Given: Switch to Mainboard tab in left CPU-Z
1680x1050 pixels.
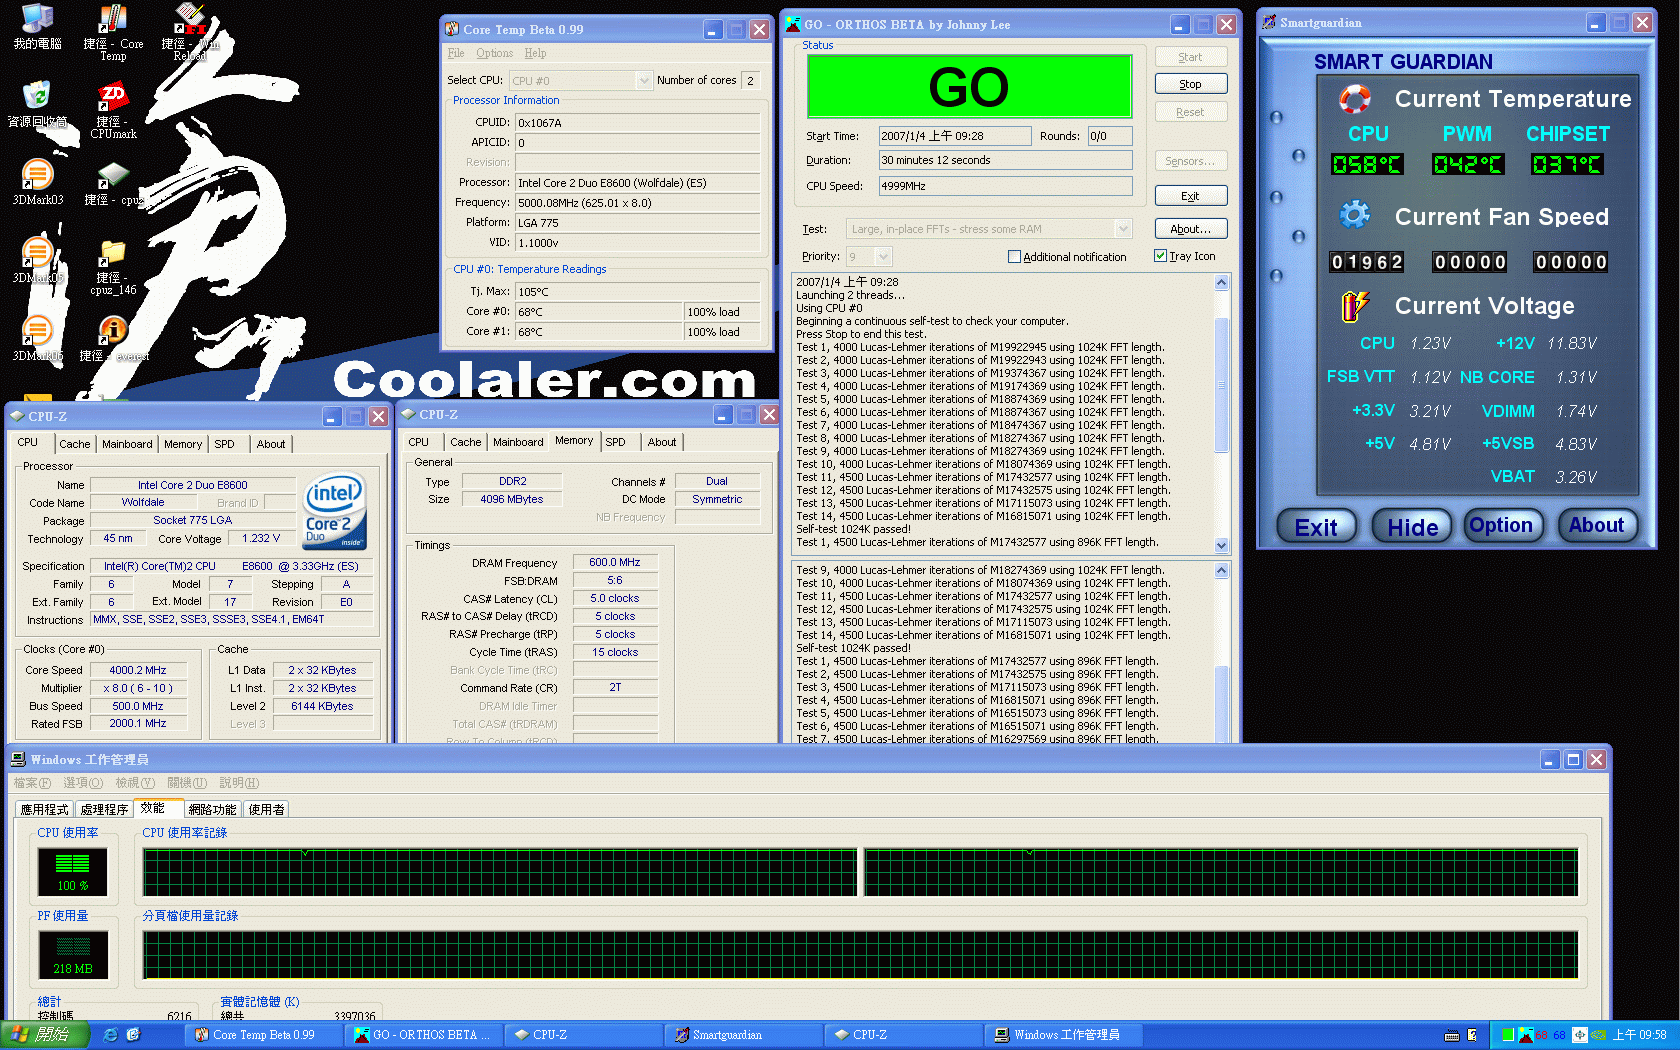Looking at the screenshot, I should coord(127,444).
